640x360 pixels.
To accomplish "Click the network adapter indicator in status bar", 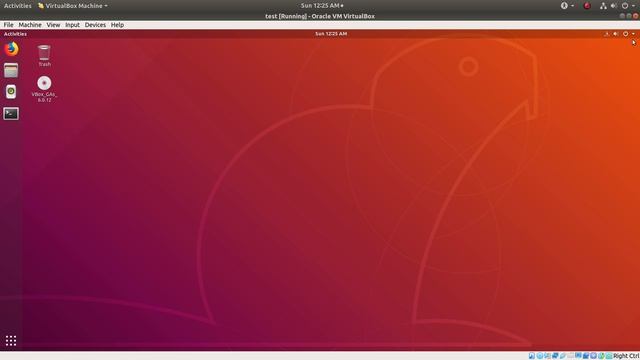I will tap(555, 356).
